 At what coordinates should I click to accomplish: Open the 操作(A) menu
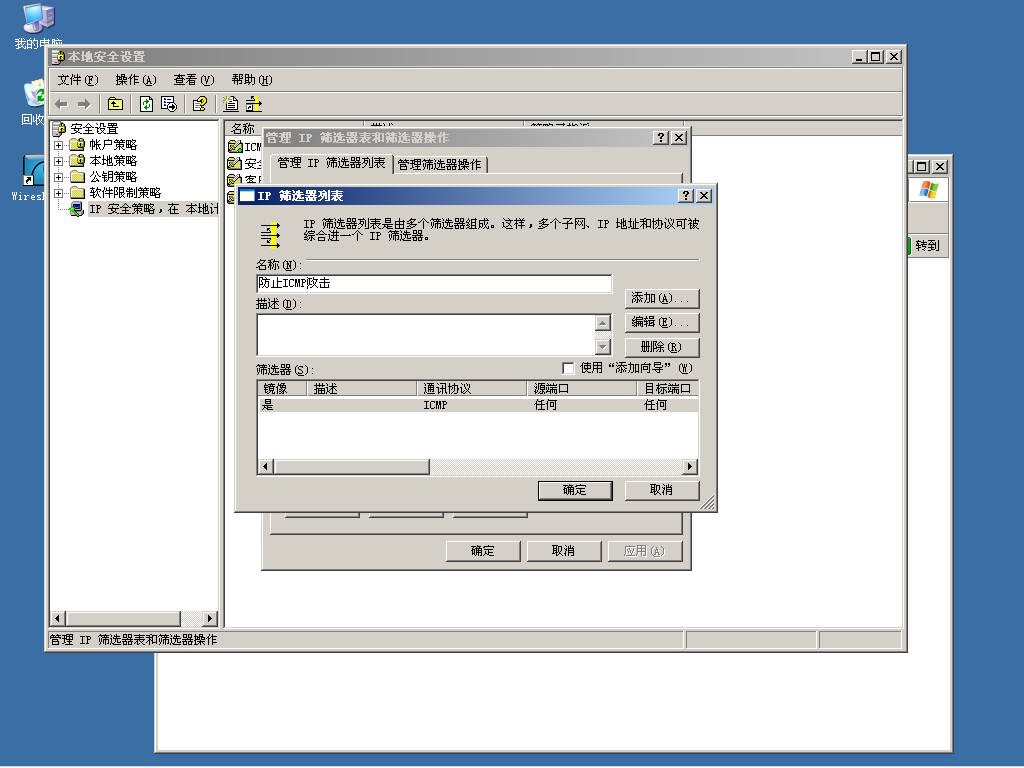coord(136,80)
